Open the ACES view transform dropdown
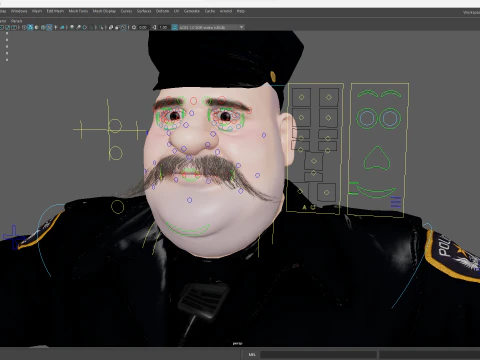This screenshot has width=480, height=360. [212, 27]
